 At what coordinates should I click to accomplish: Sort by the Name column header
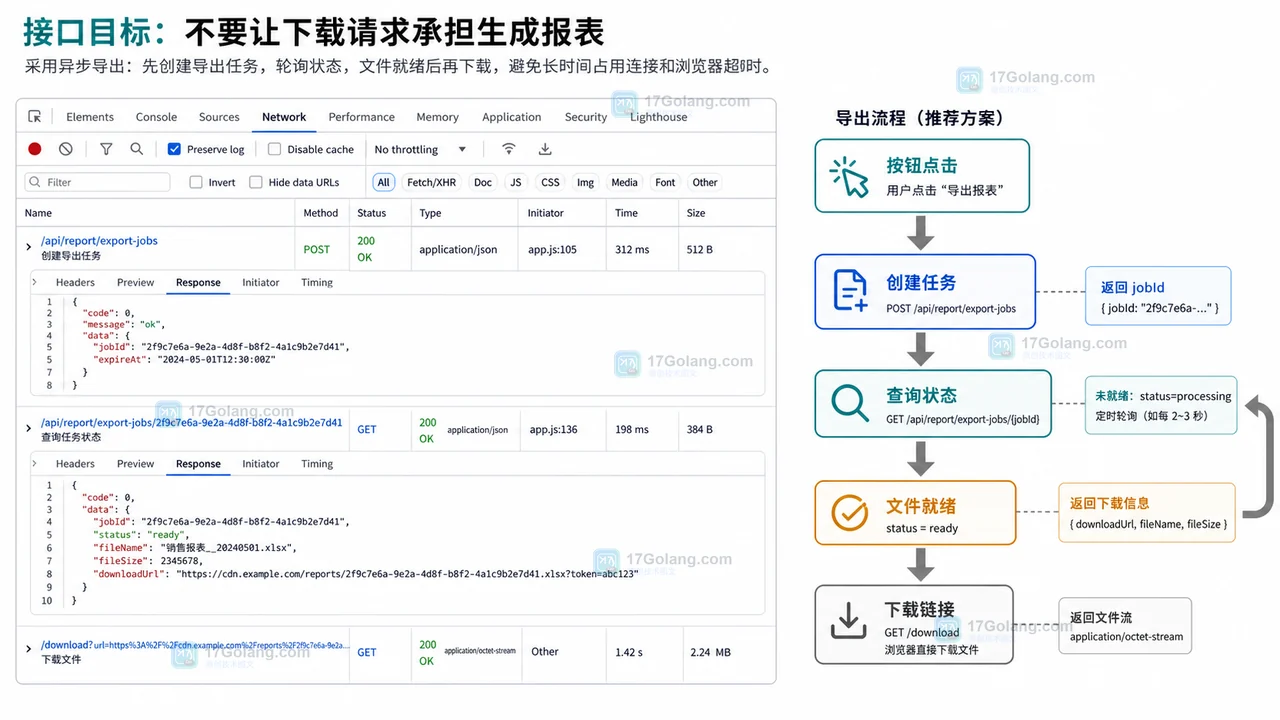38,213
